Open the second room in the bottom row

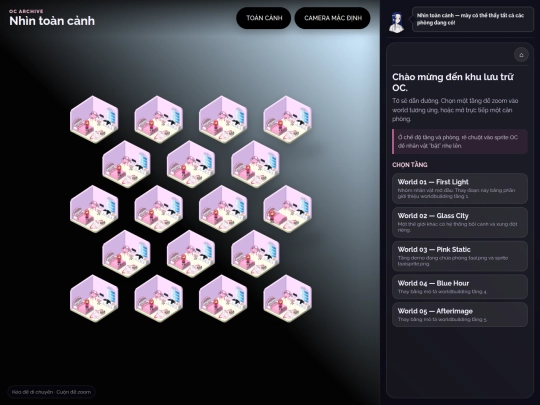pos(158,299)
